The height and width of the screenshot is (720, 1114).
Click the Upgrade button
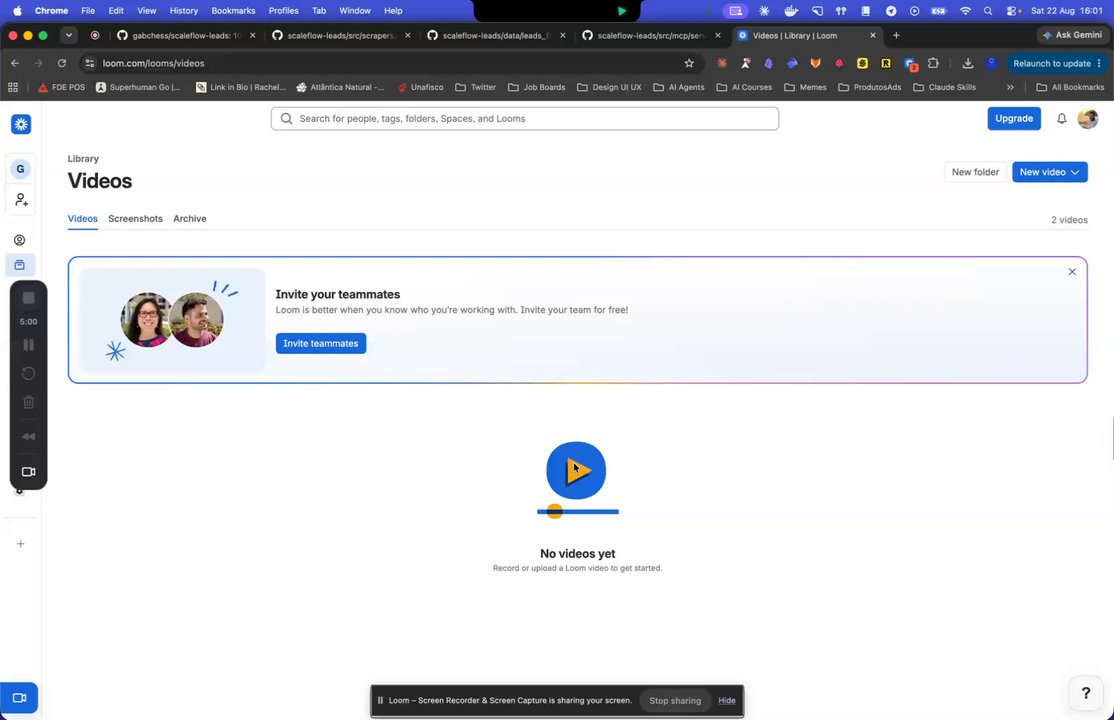(1014, 119)
